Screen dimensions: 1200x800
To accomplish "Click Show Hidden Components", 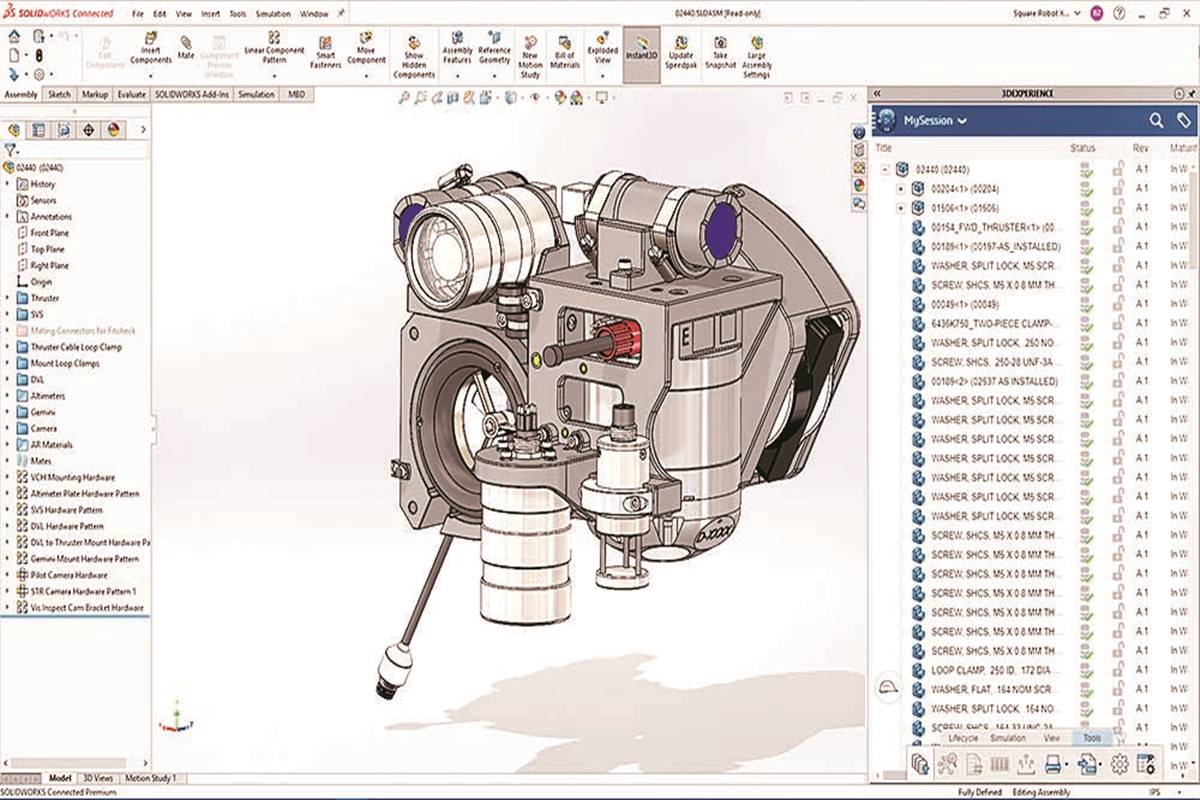I will pyautogui.click(x=413, y=50).
